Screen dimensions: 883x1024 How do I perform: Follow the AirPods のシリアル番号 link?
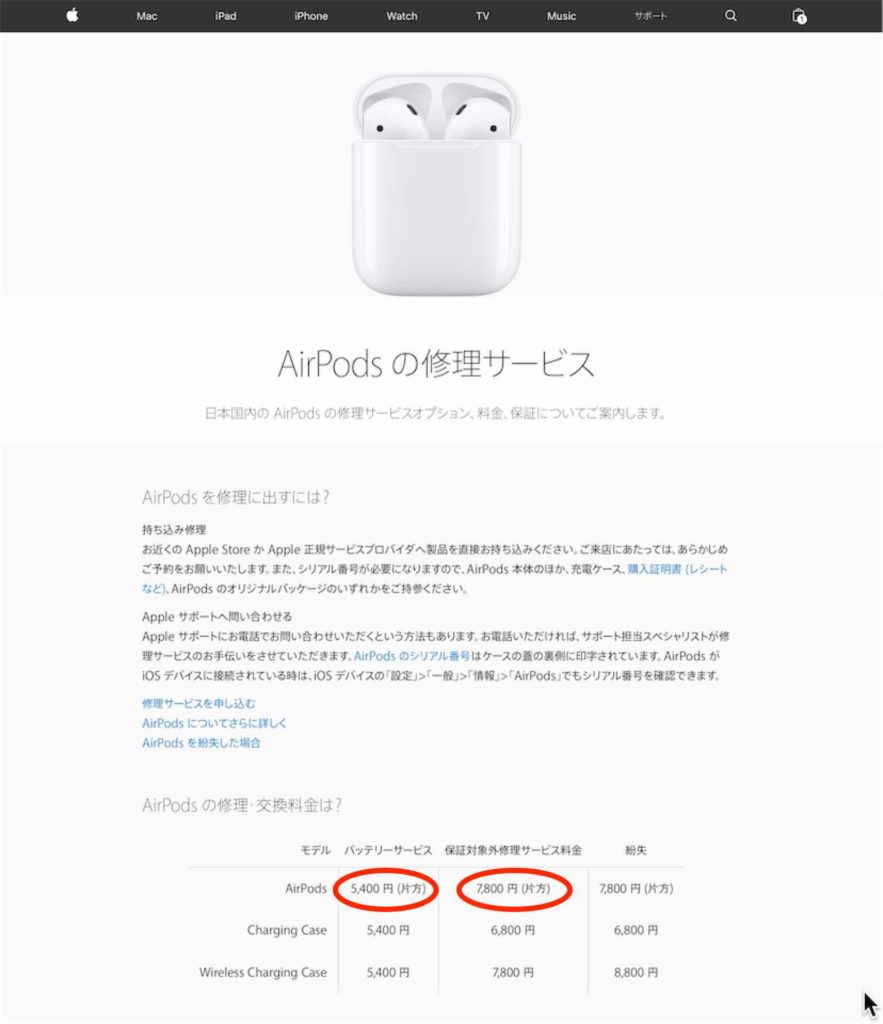pos(411,656)
